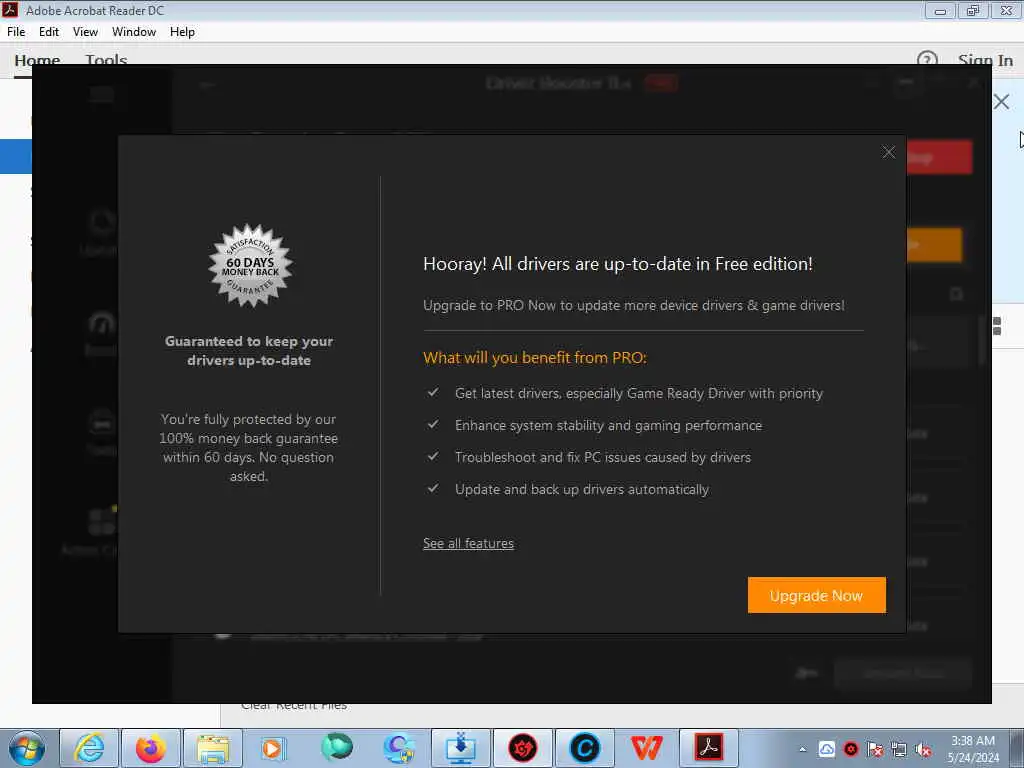This screenshot has height=768, width=1024.
Task: Launch Internet Explorer from the taskbar
Action: pos(89,748)
